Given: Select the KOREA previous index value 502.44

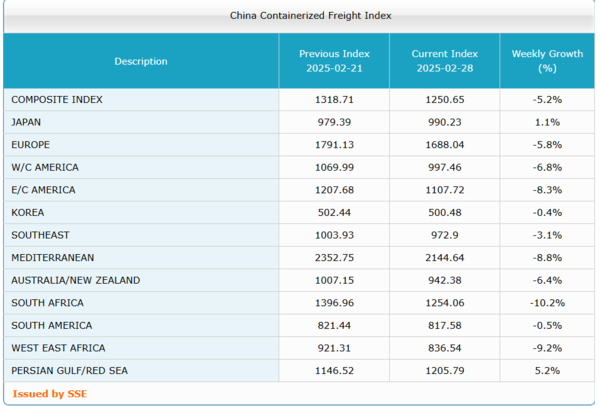Looking at the screenshot, I should (x=334, y=212).
